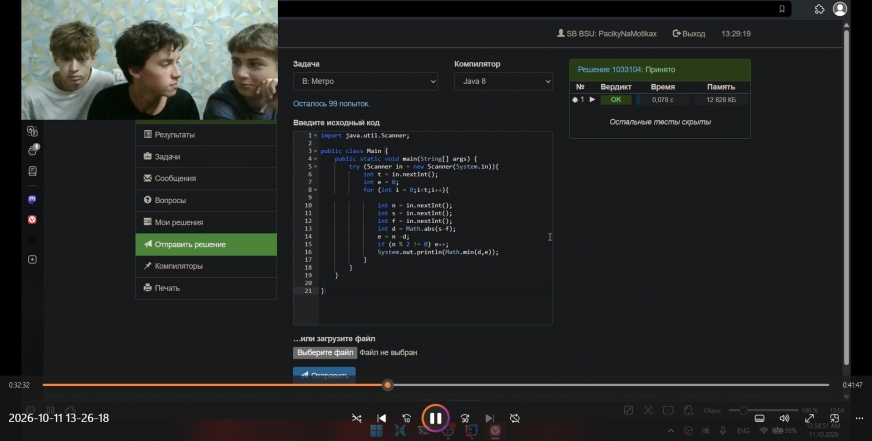
Task: Pause the video playback
Action: (435, 418)
